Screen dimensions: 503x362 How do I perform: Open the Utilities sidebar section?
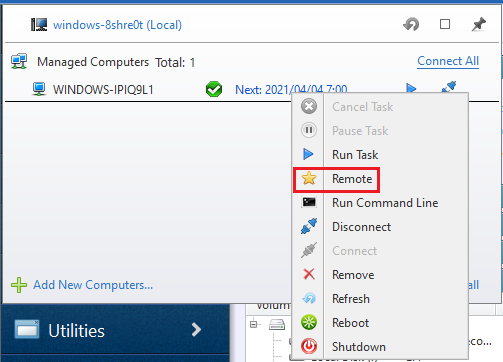[x=115, y=330]
